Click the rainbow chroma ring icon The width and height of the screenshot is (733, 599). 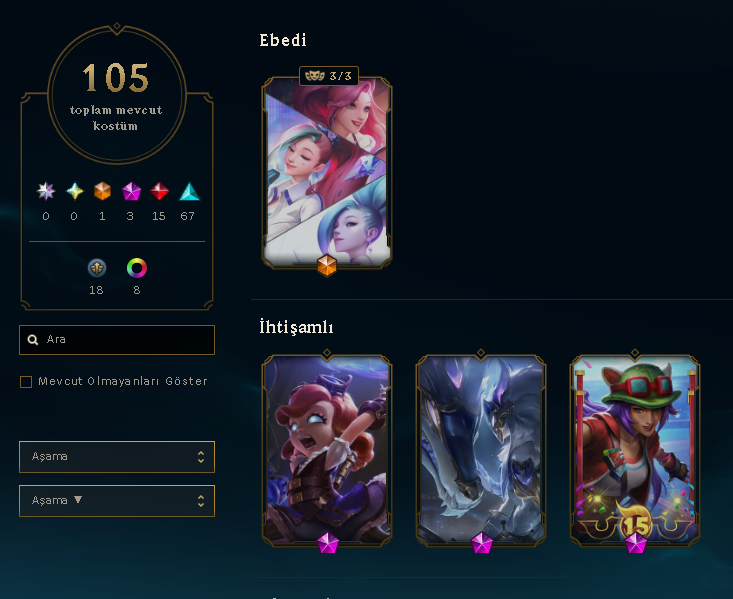137,268
